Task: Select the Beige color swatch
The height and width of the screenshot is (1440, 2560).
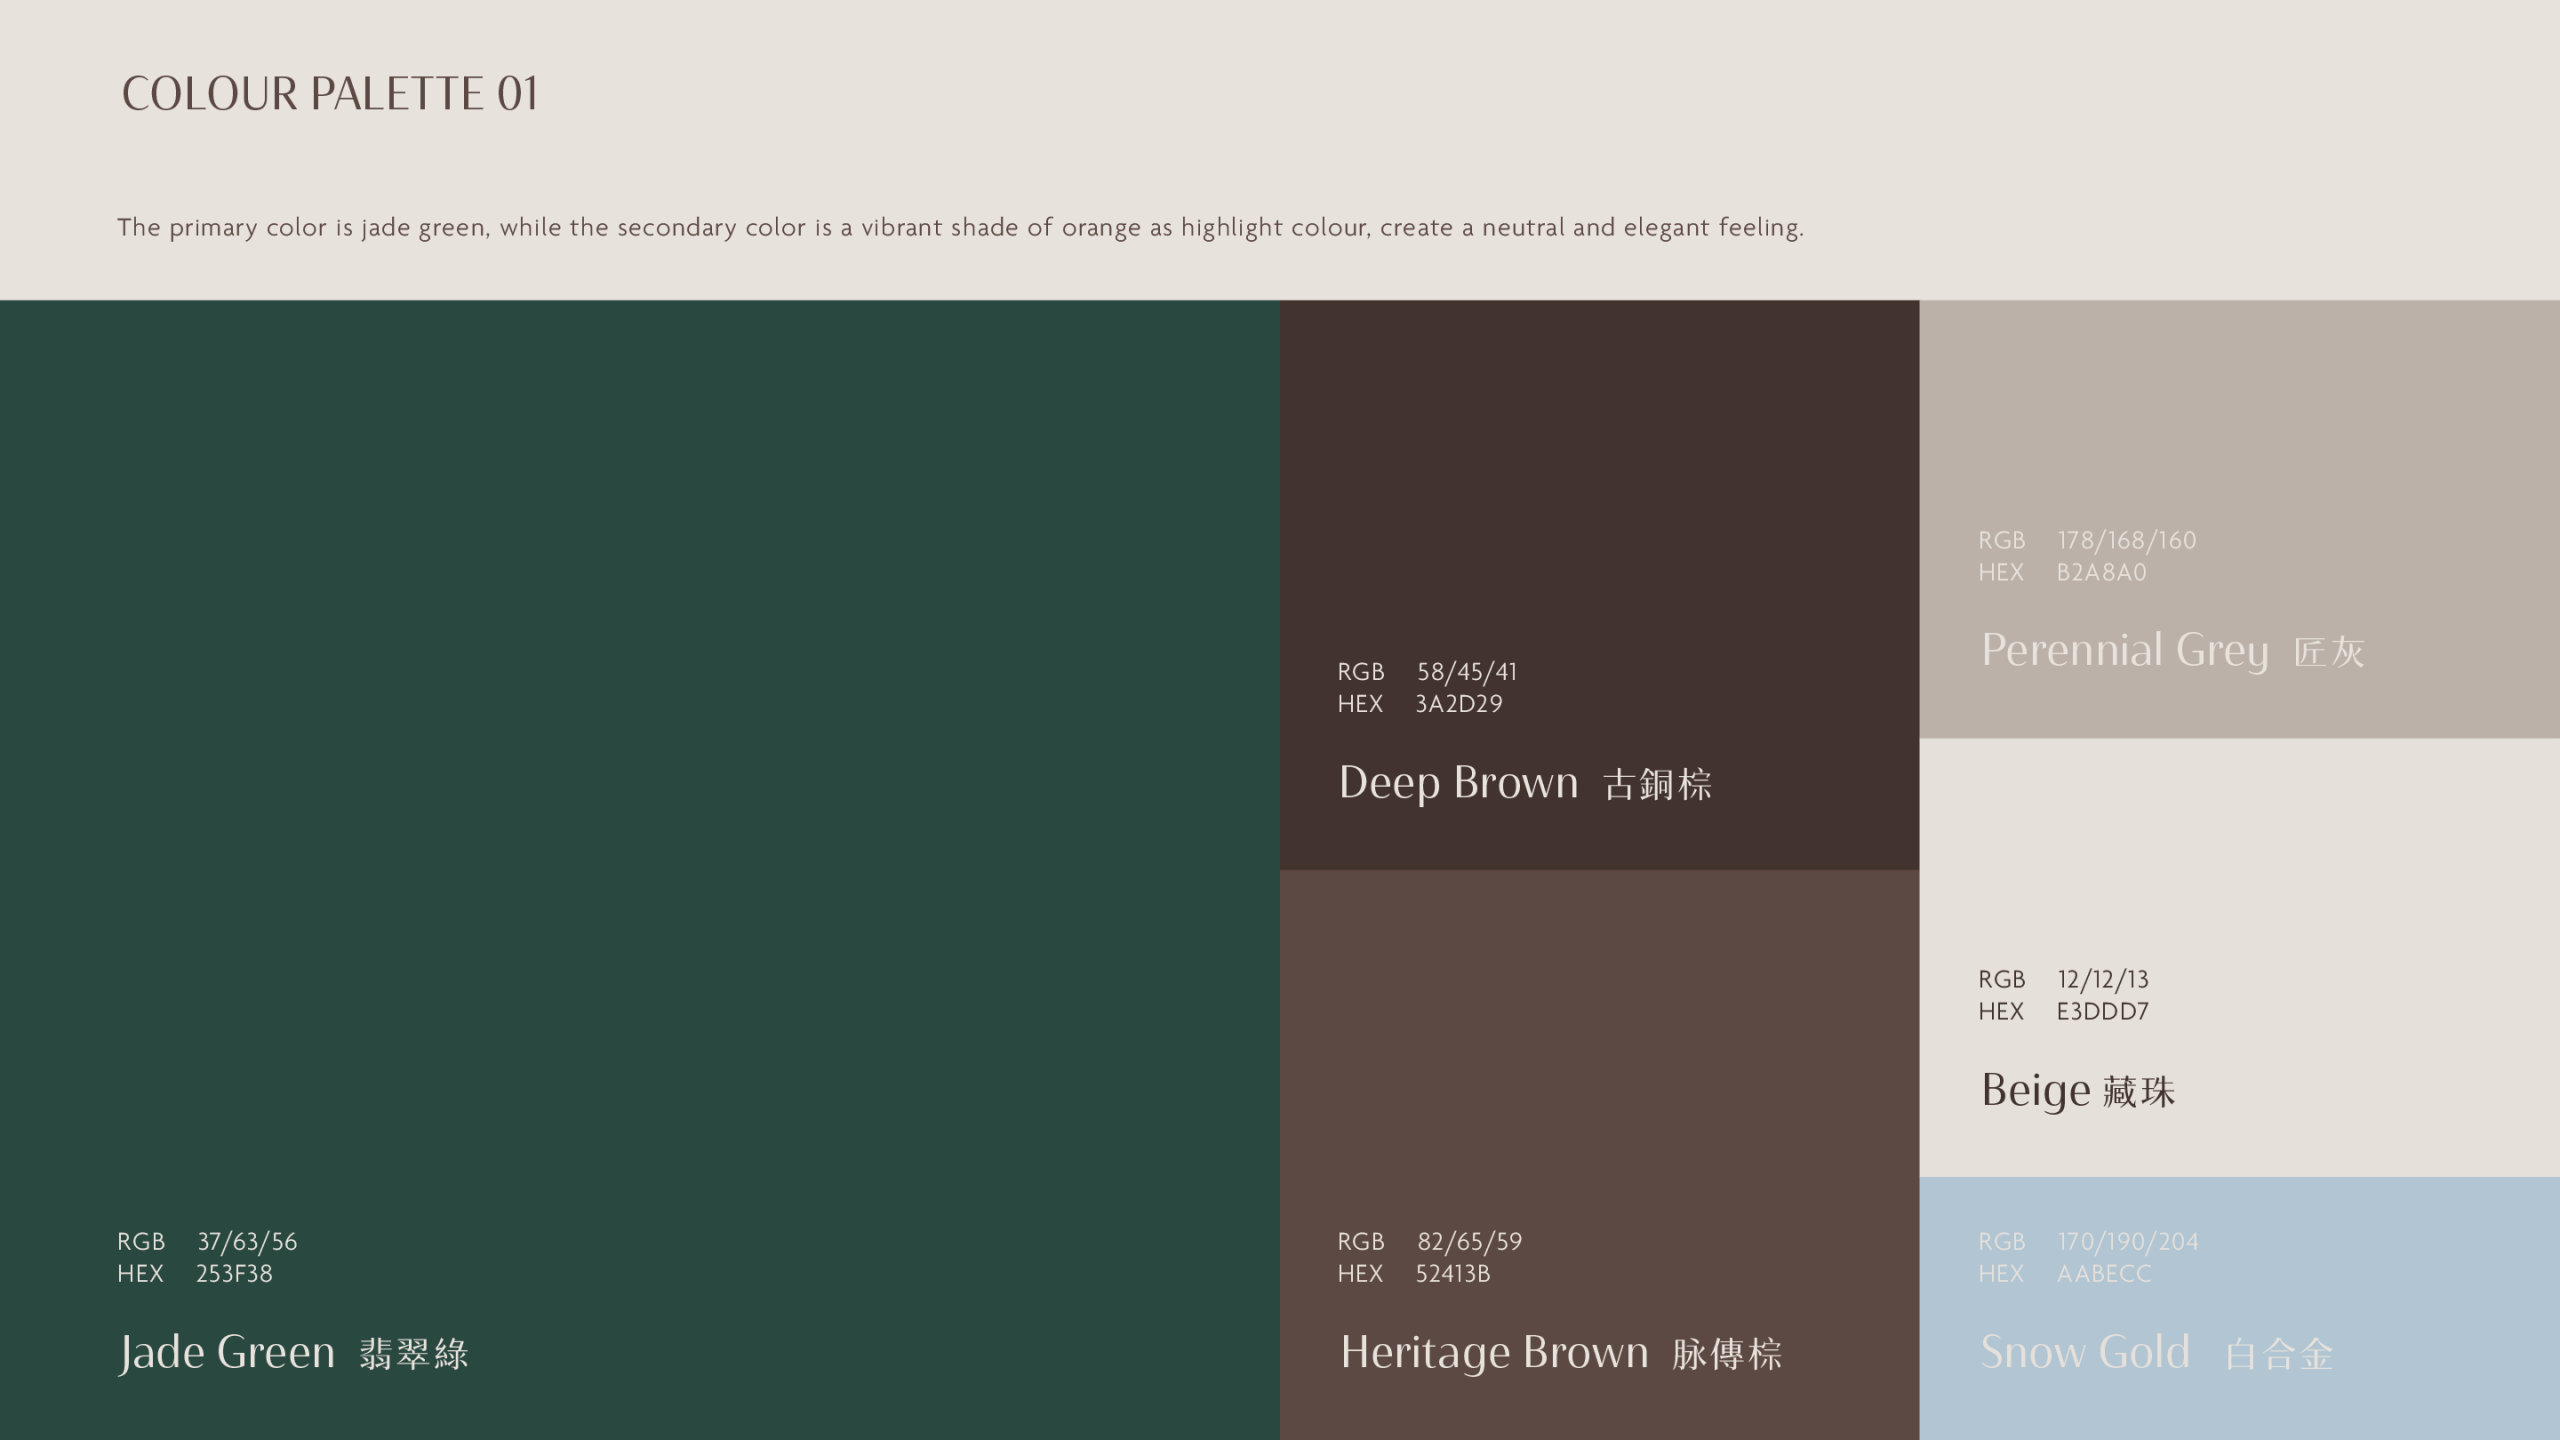Action: point(2238,860)
